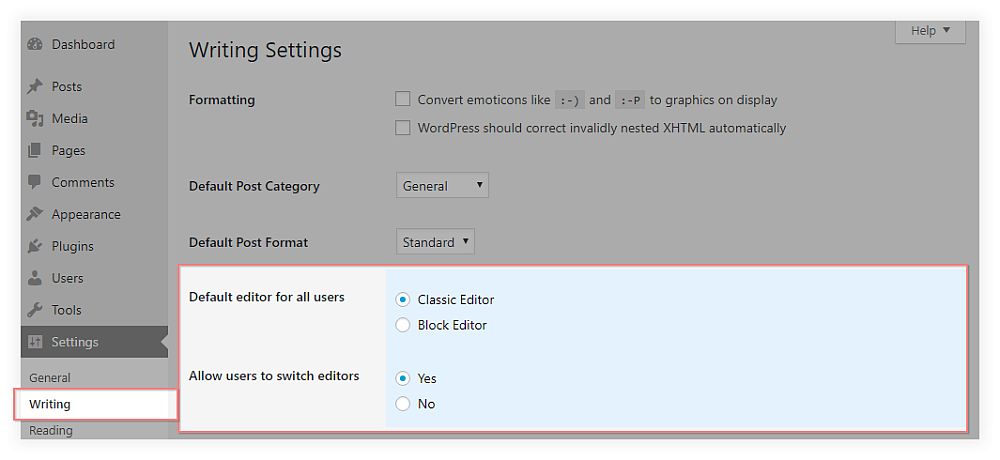Enable Convert emoticons to graphics checkbox

click(x=402, y=99)
